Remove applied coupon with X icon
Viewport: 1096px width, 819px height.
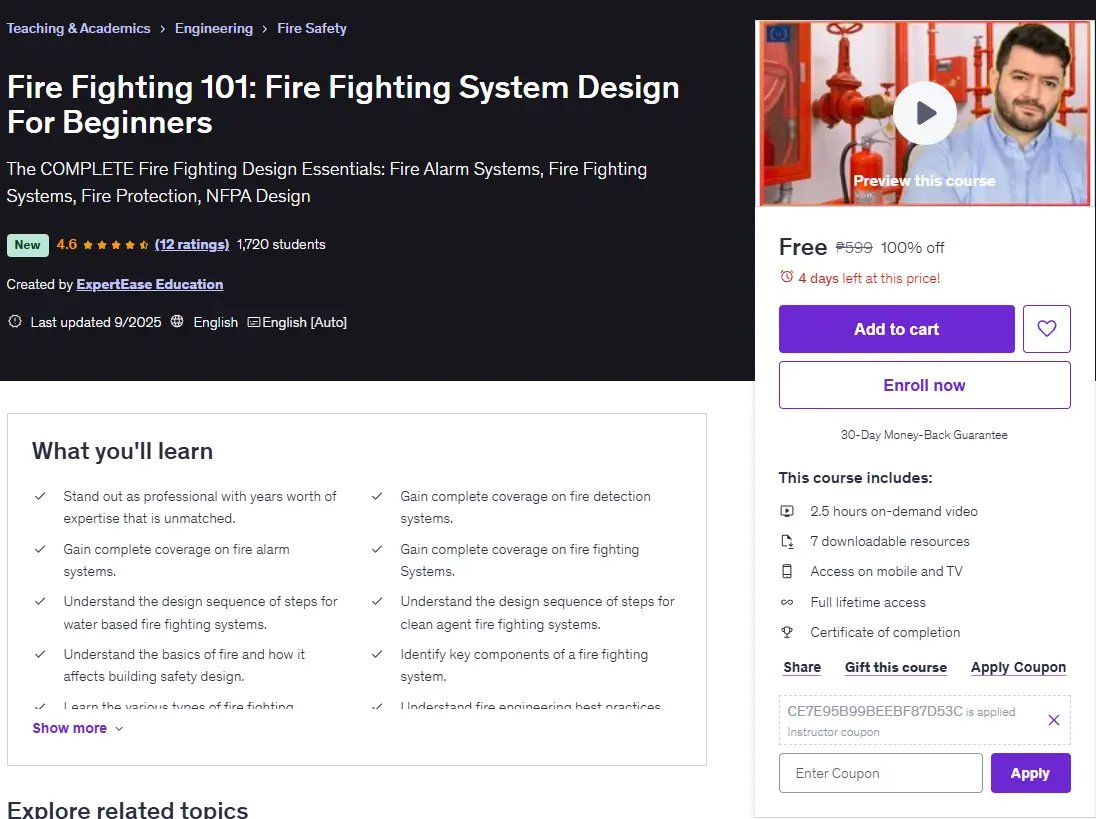pos(1054,720)
